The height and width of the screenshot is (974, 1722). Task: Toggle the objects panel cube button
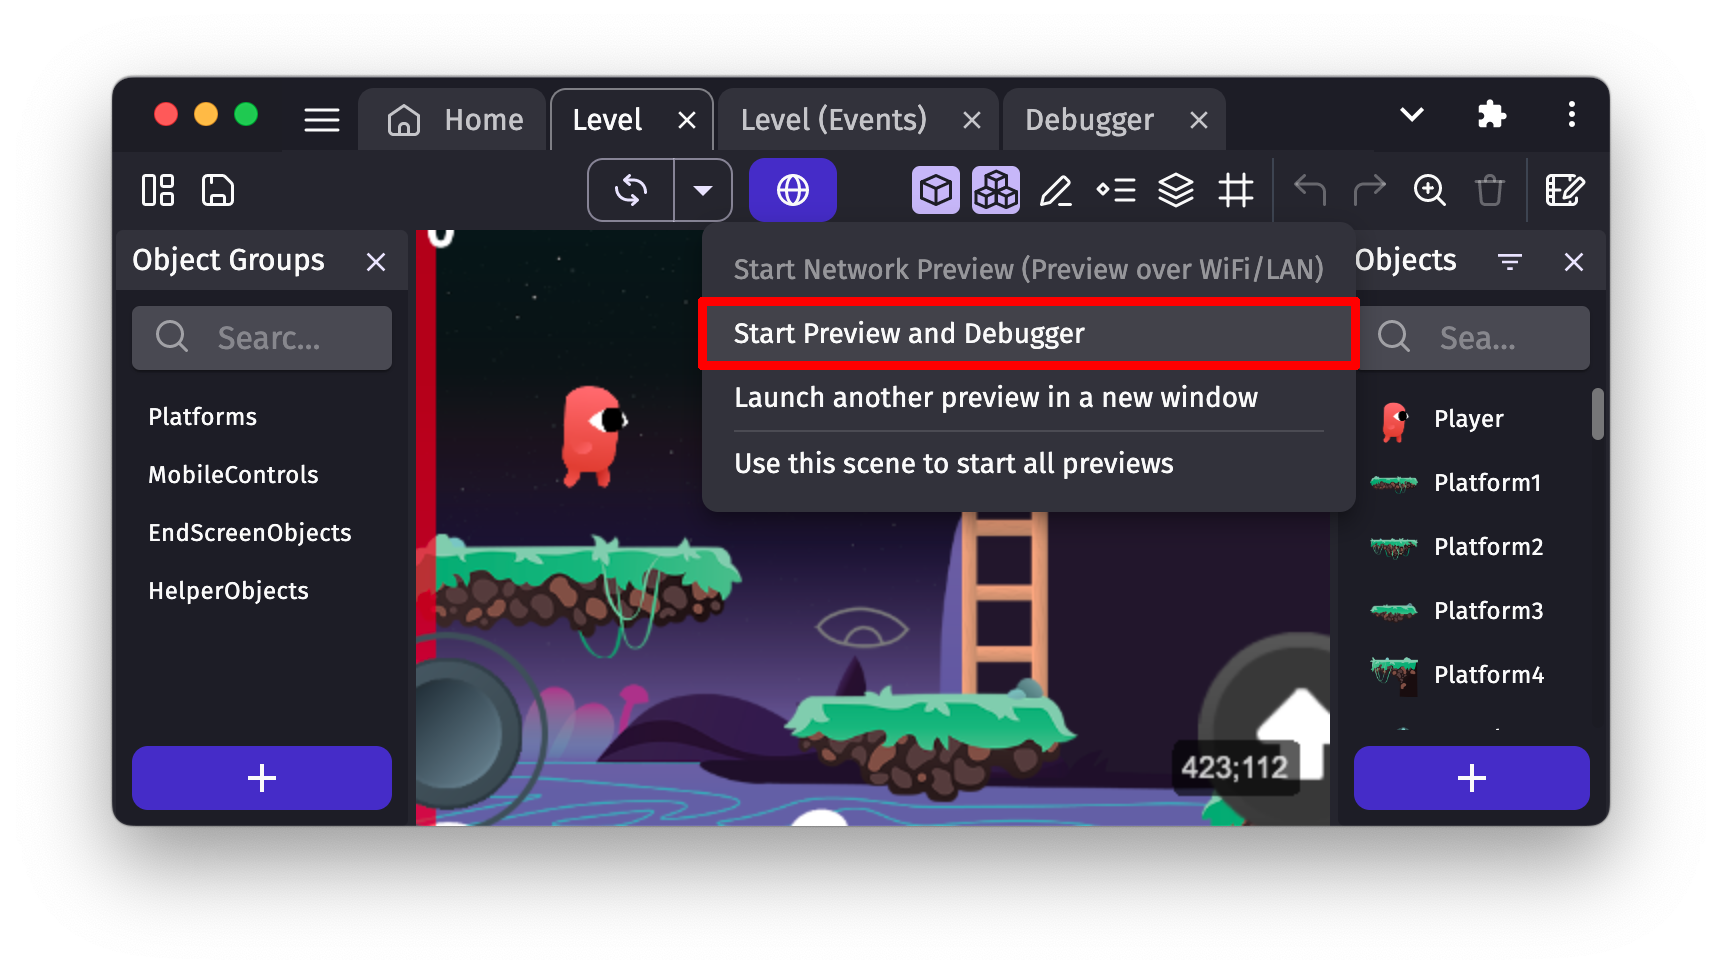click(935, 190)
